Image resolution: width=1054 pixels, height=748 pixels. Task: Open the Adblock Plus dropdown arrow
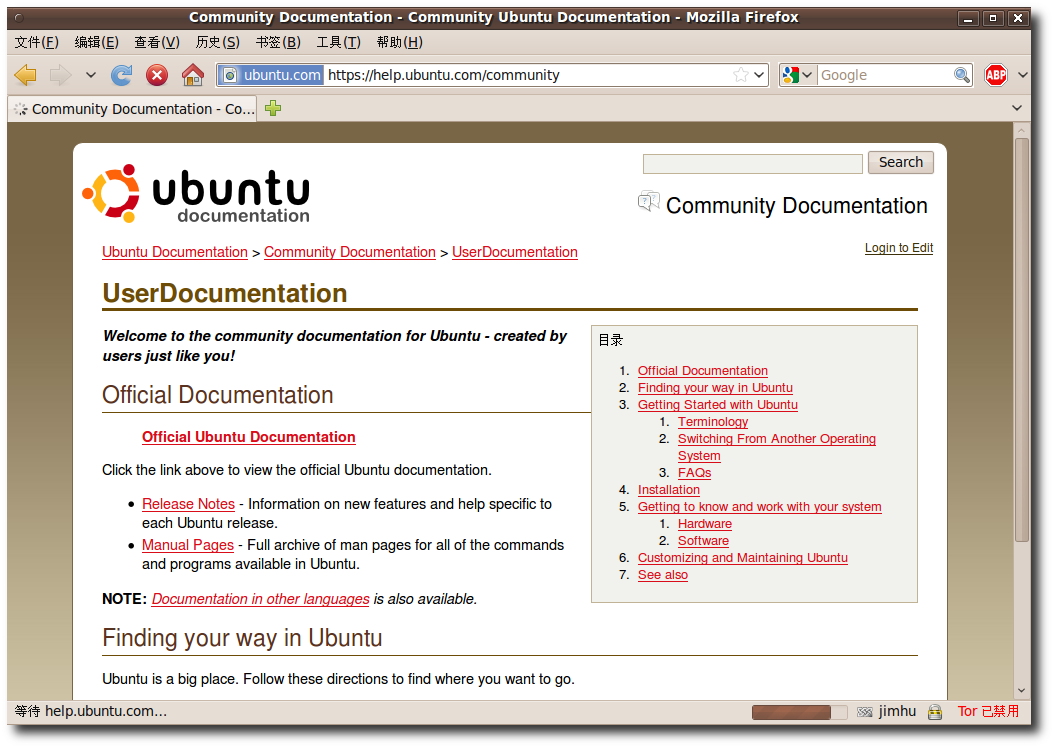click(x=1022, y=75)
